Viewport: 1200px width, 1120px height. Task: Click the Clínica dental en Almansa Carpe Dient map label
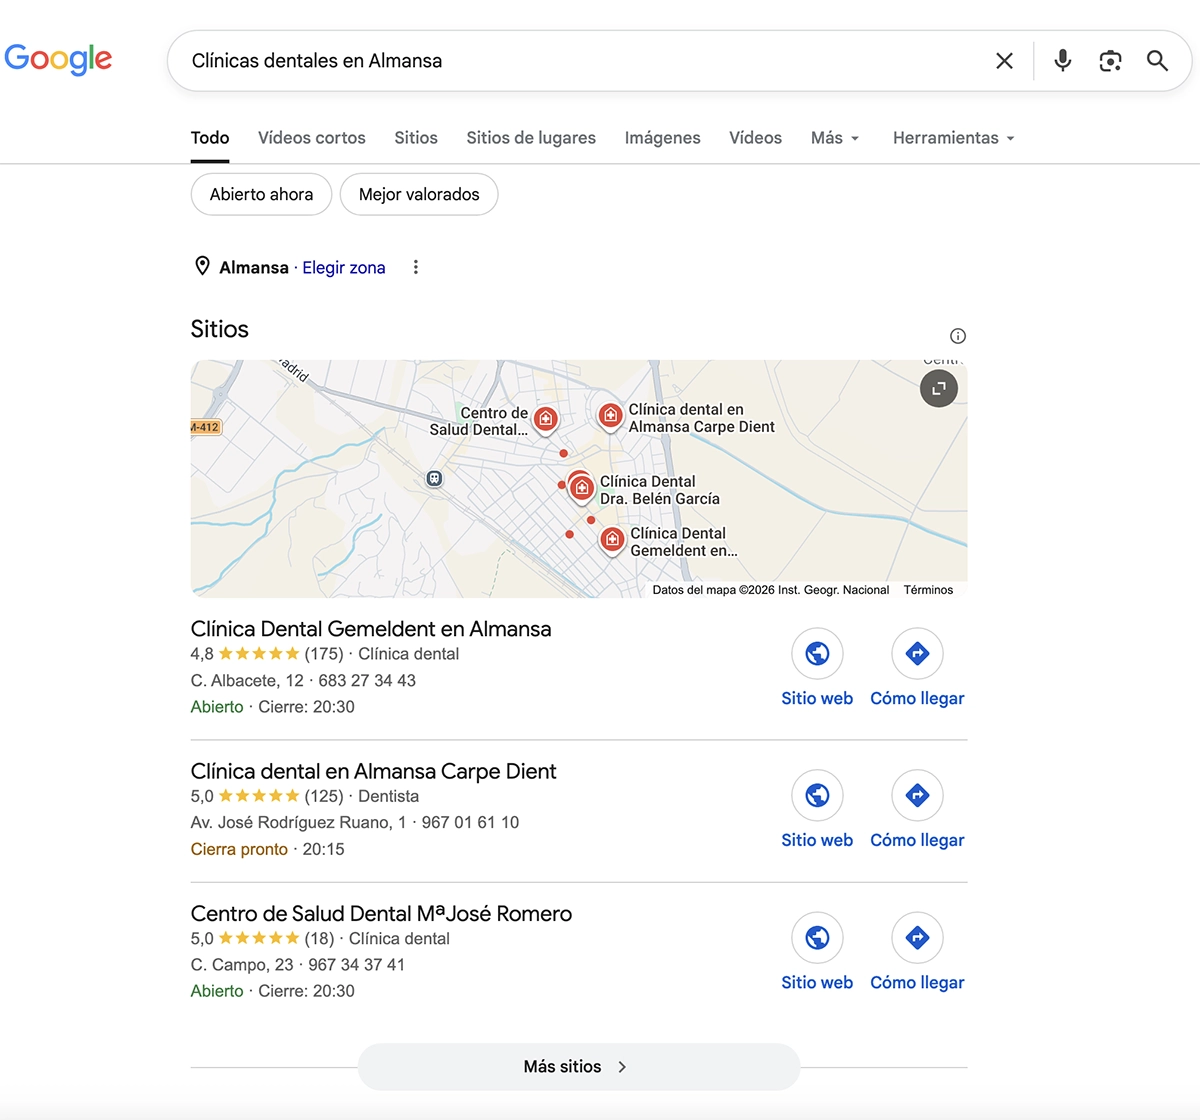(x=701, y=418)
